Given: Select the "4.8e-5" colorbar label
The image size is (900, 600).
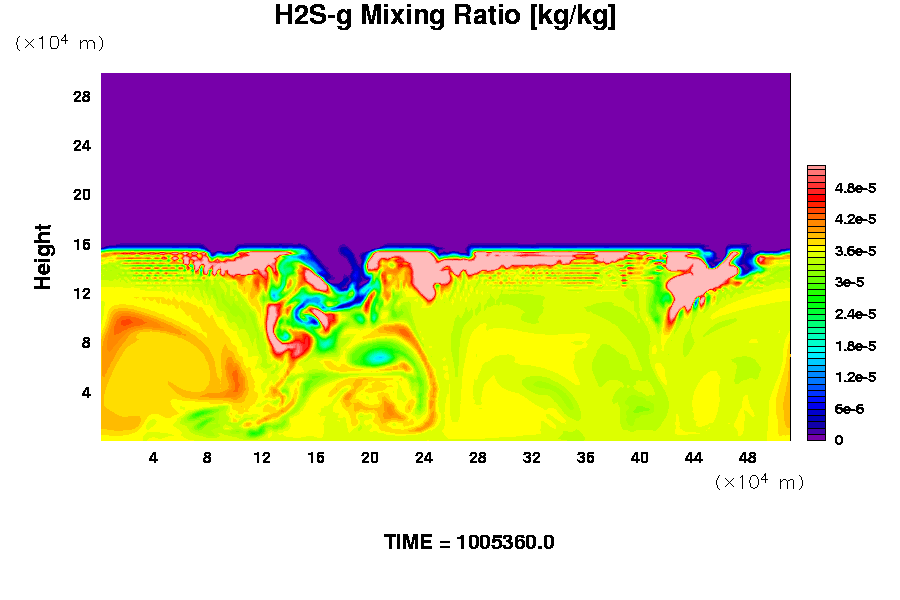Looking at the screenshot, I should point(855,187).
